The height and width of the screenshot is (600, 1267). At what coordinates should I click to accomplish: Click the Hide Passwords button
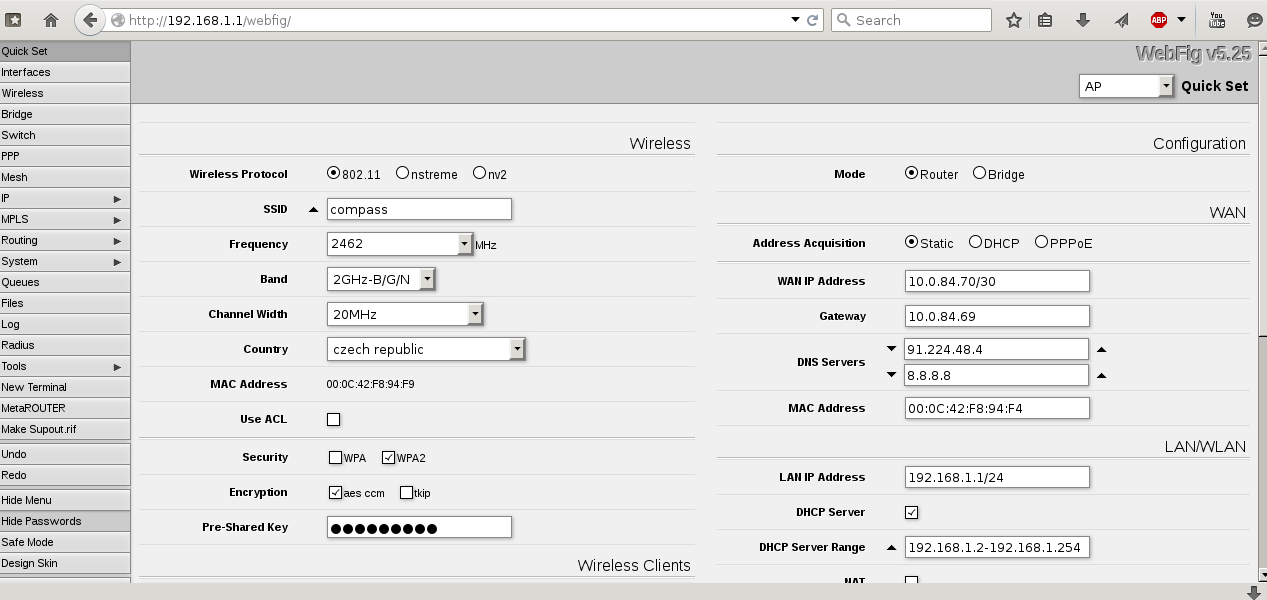(x=41, y=521)
